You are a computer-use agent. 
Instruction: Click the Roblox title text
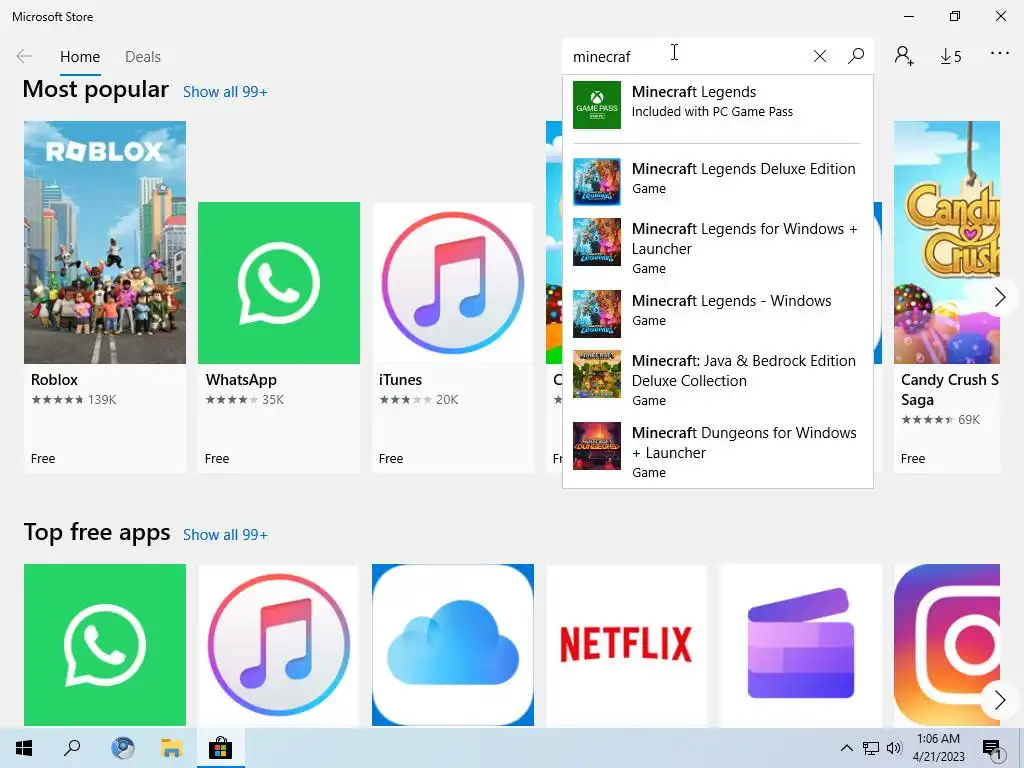point(54,380)
